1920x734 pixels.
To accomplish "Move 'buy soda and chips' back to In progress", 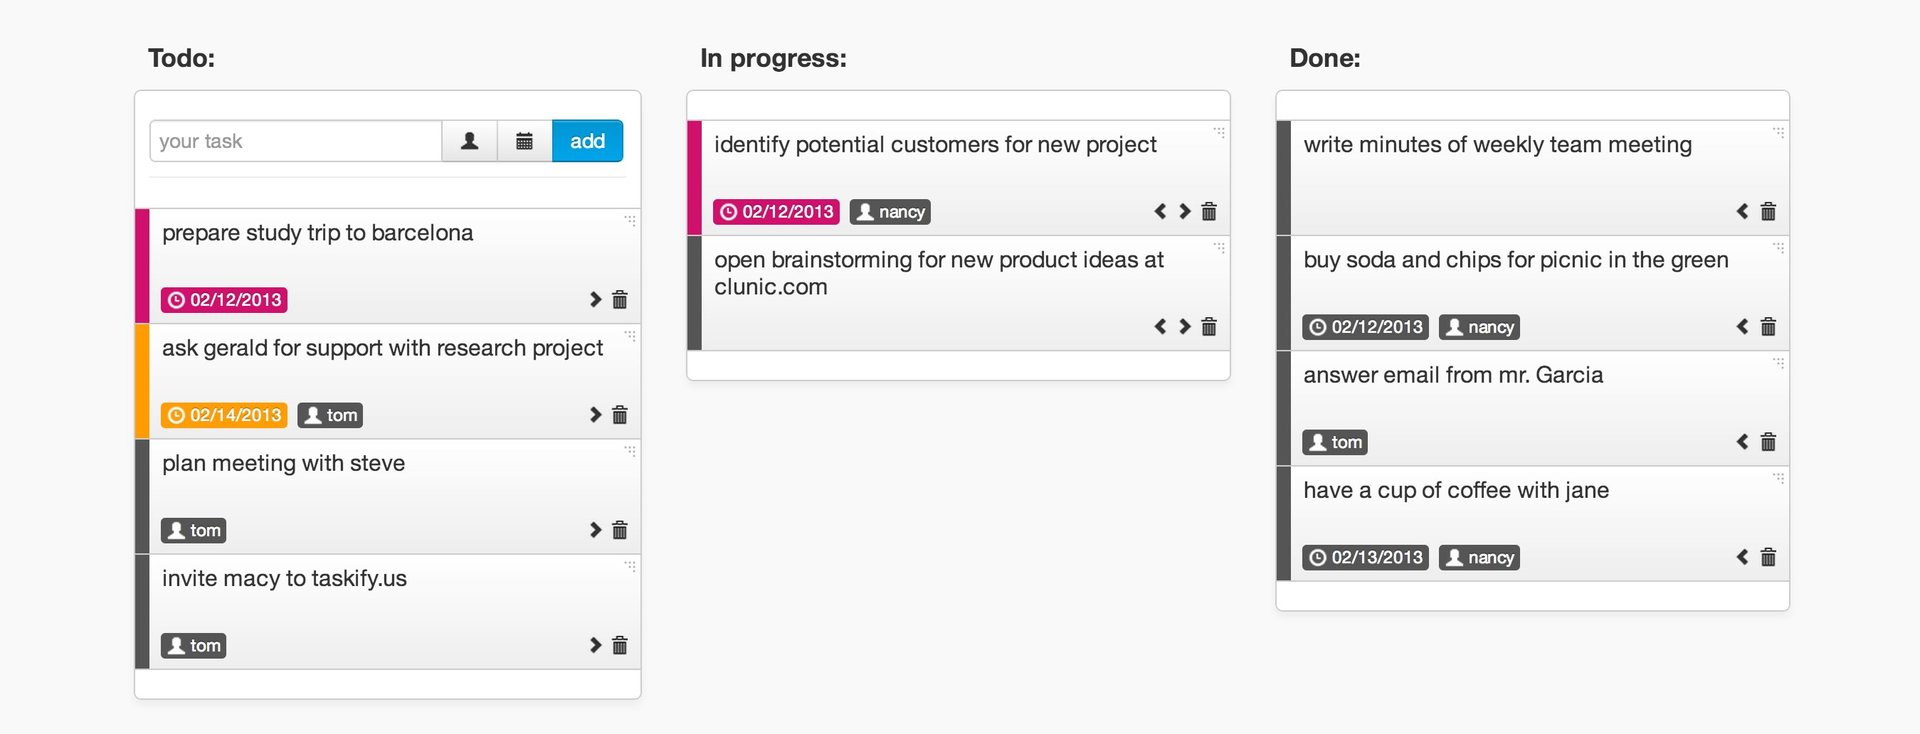I will coord(1742,326).
